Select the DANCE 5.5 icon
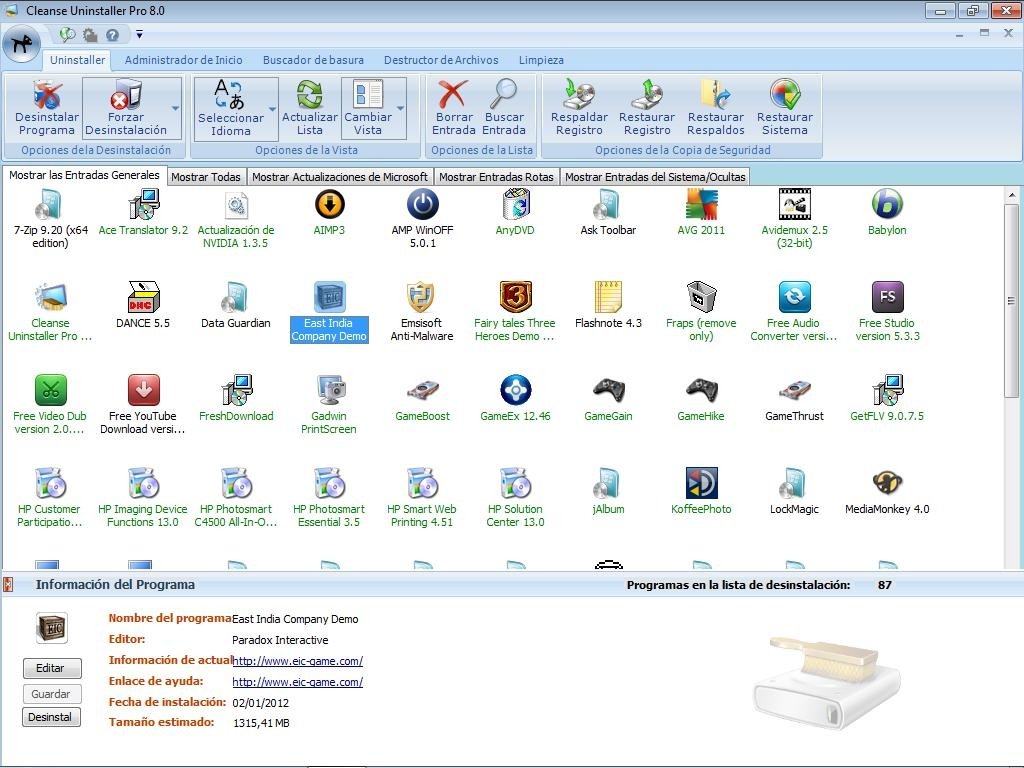Image resolution: width=1024 pixels, height=768 pixels. 143,297
